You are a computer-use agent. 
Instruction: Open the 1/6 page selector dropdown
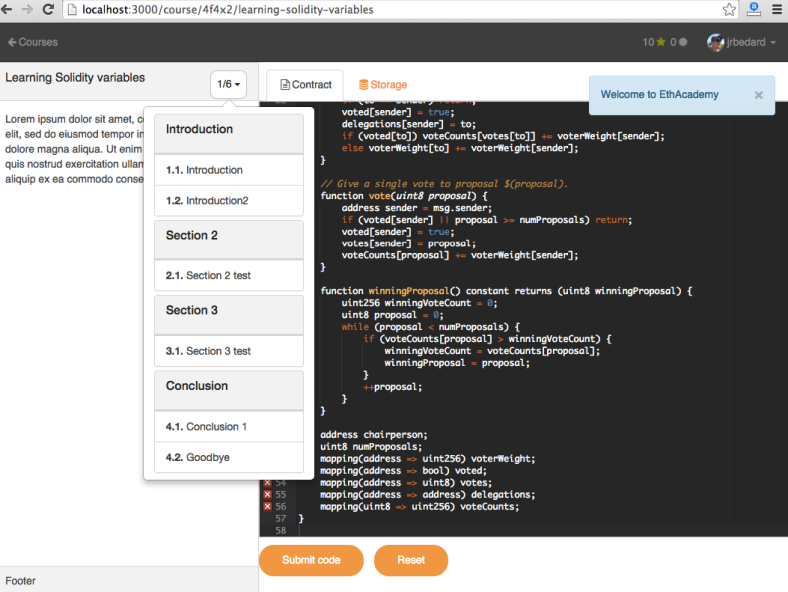pos(228,84)
